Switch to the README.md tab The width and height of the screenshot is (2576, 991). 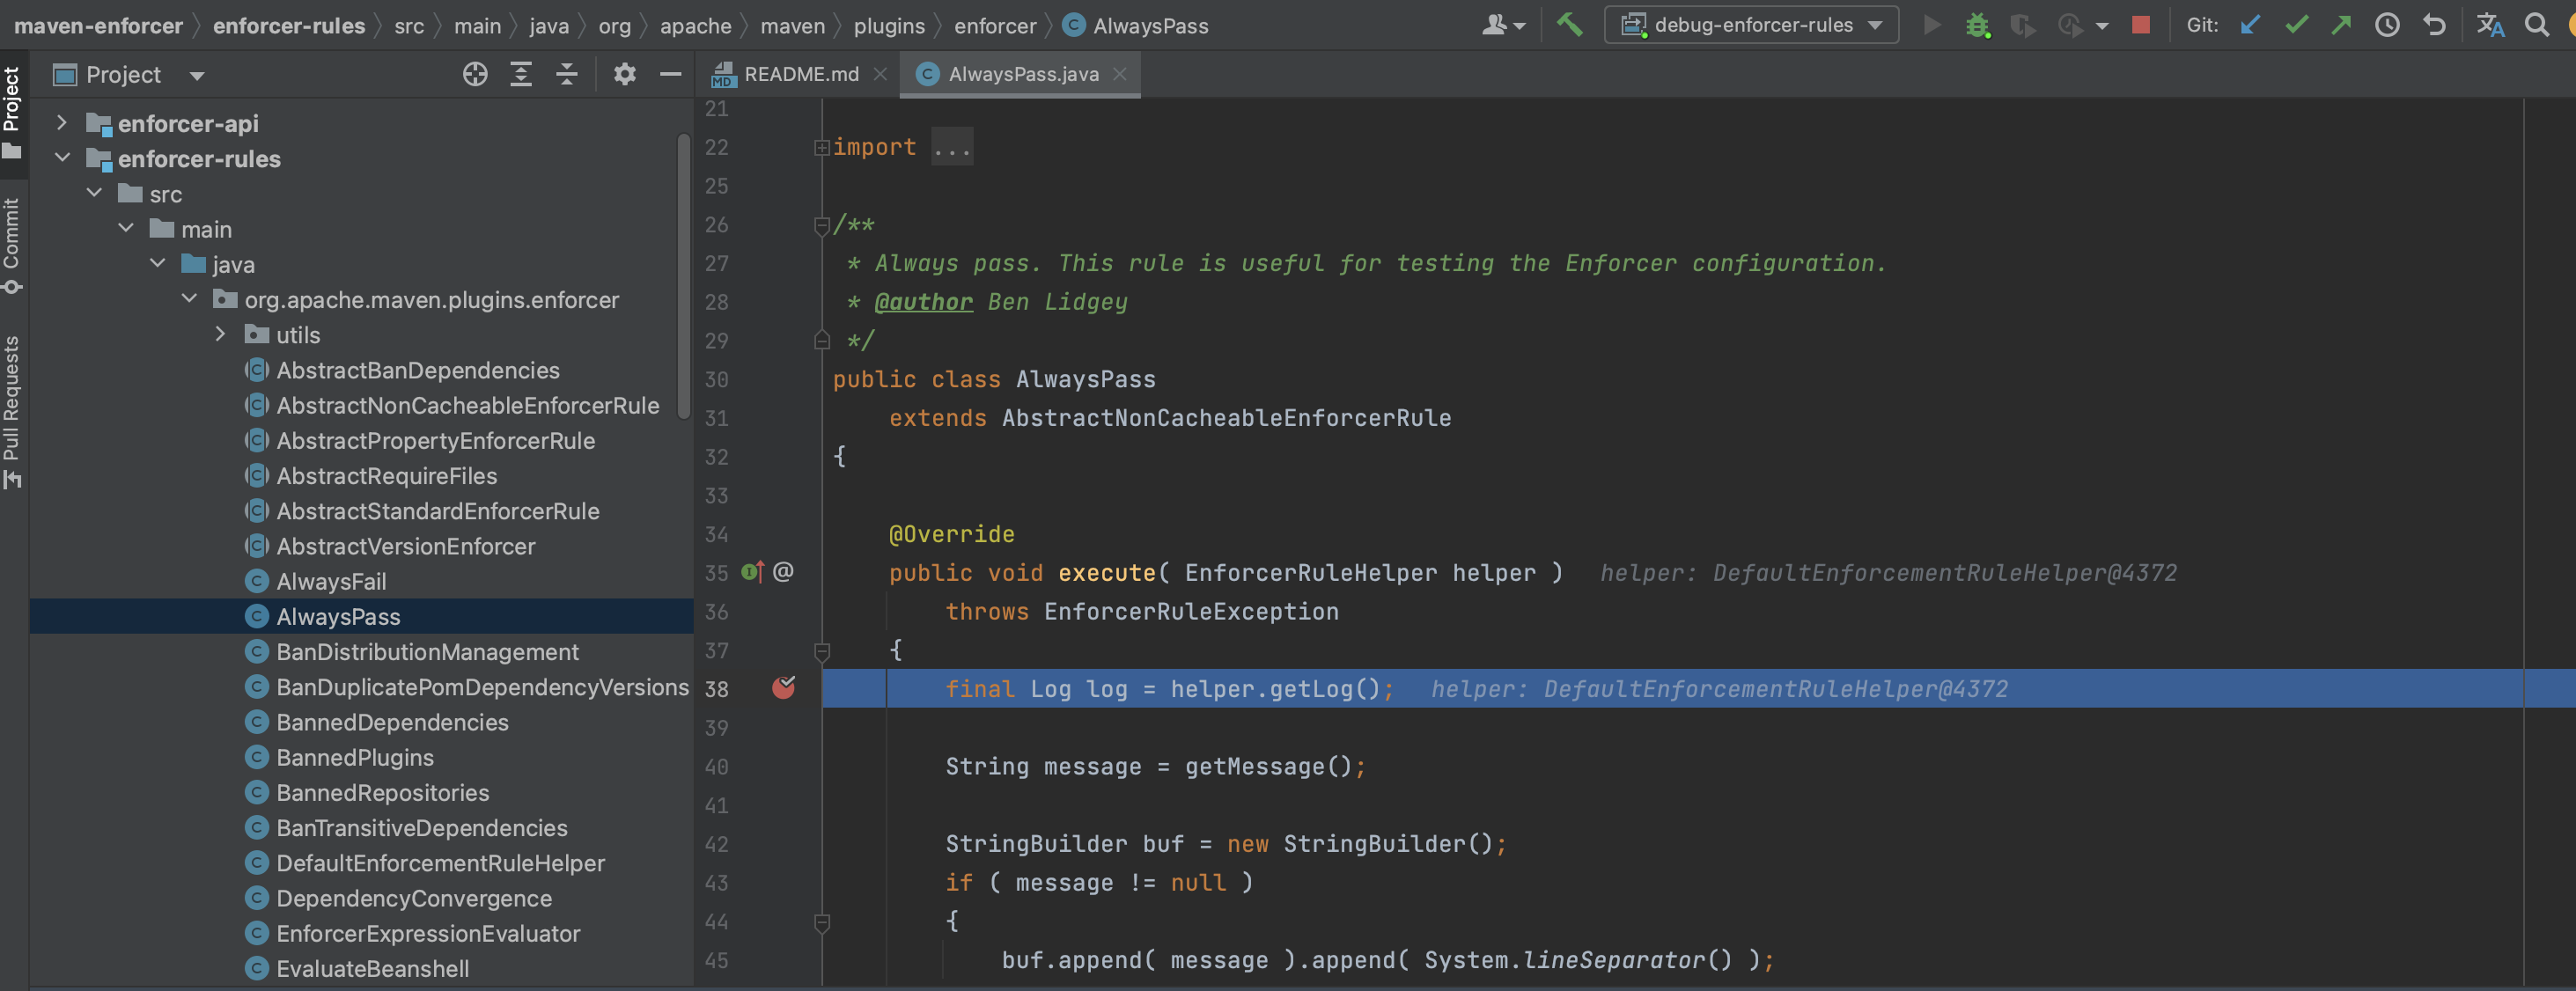coord(800,74)
